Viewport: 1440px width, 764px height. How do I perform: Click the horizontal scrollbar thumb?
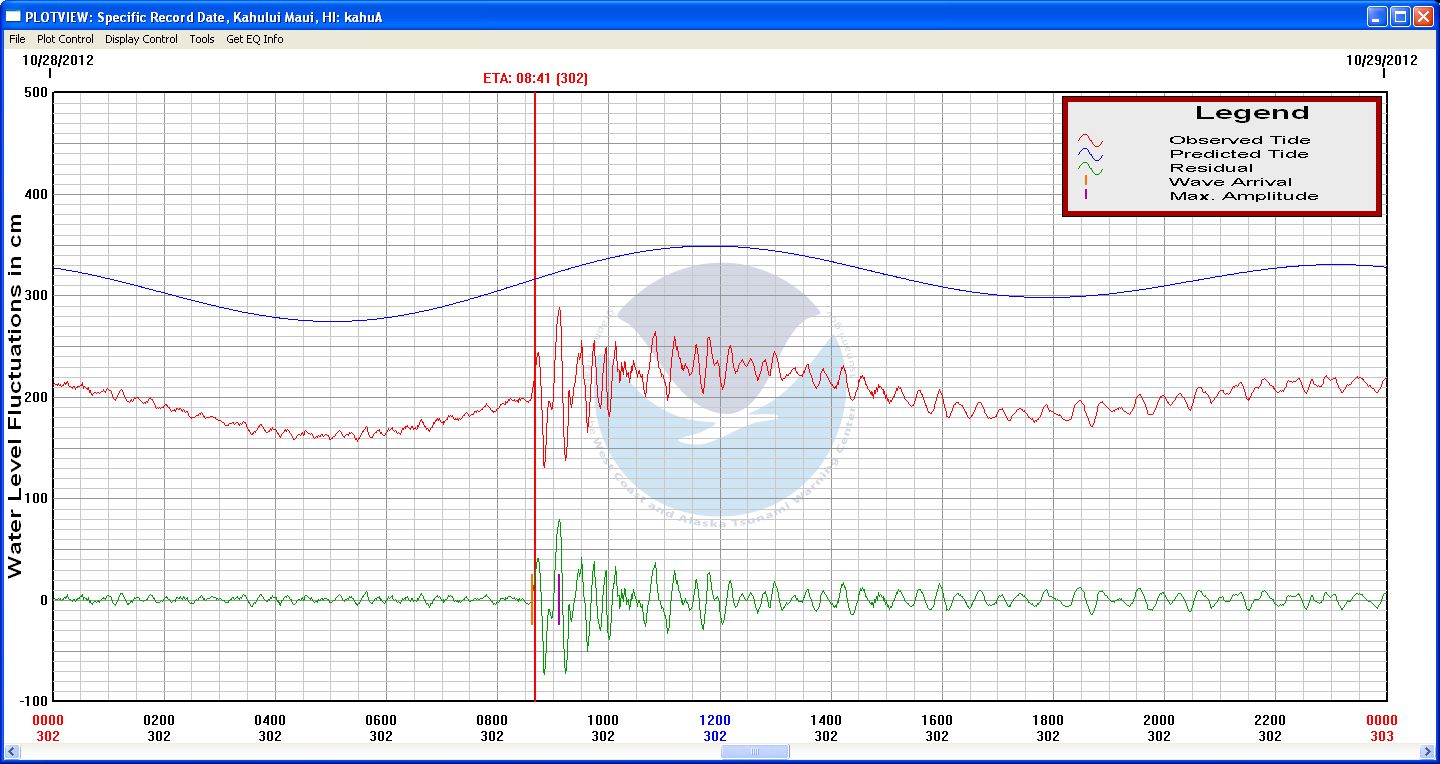tap(755, 752)
